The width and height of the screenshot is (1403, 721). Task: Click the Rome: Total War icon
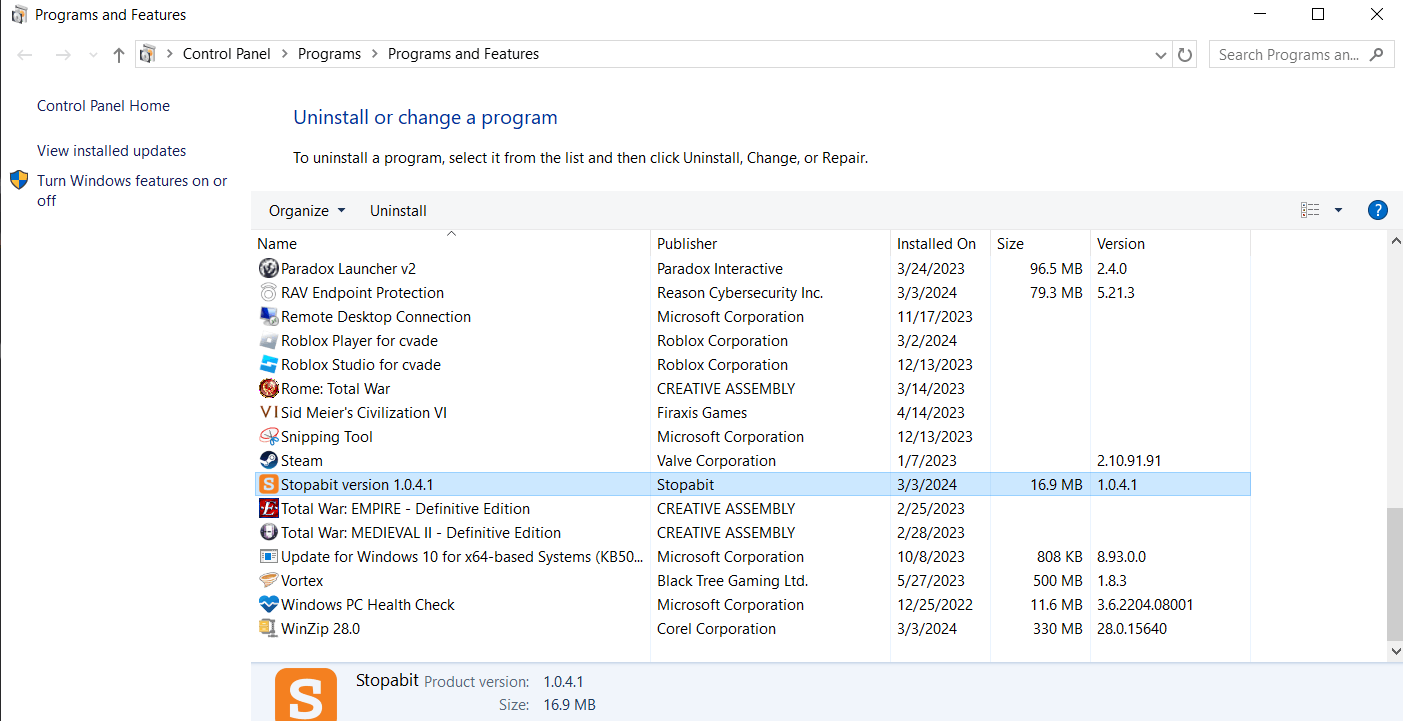[268, 388]
